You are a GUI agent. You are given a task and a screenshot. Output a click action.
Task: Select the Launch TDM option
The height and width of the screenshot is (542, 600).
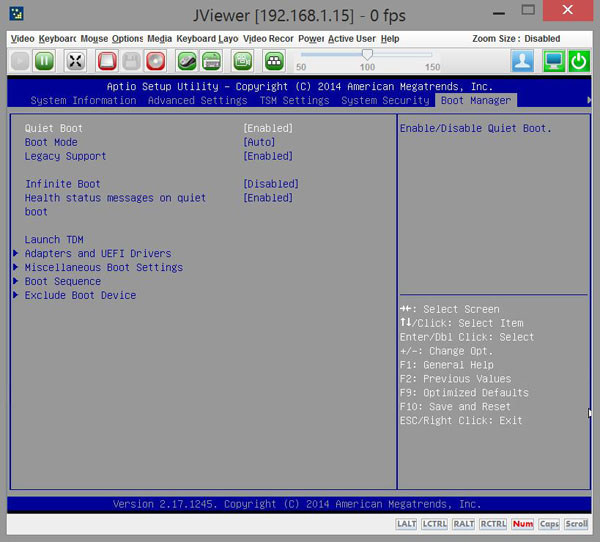(54, 240)
